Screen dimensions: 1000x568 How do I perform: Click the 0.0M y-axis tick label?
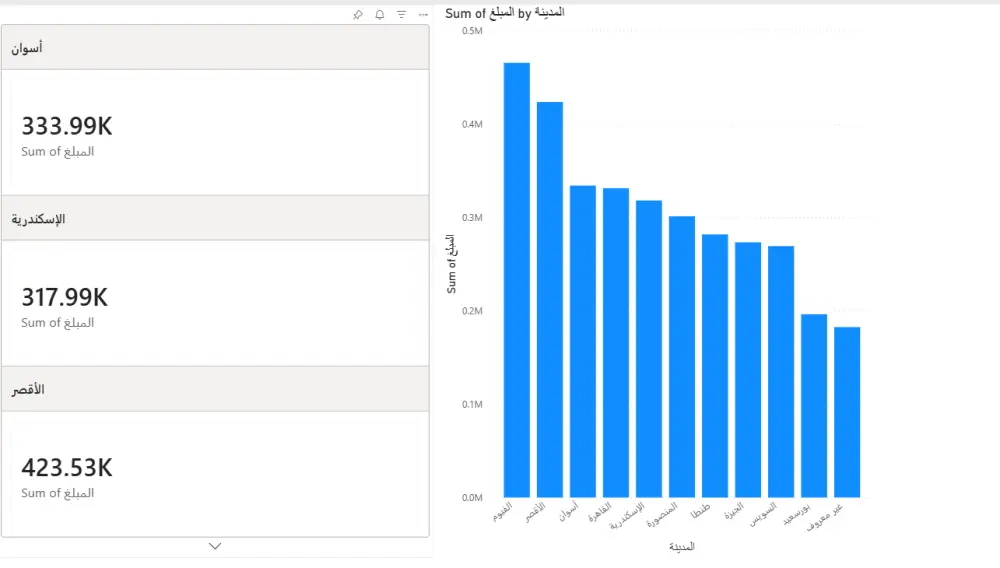472,498
